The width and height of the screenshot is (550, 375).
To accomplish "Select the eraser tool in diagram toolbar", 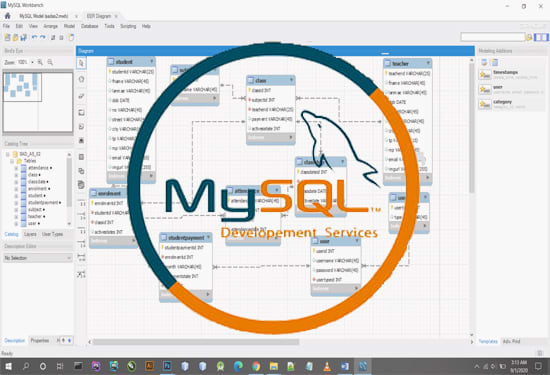I will tap(81, 96).
